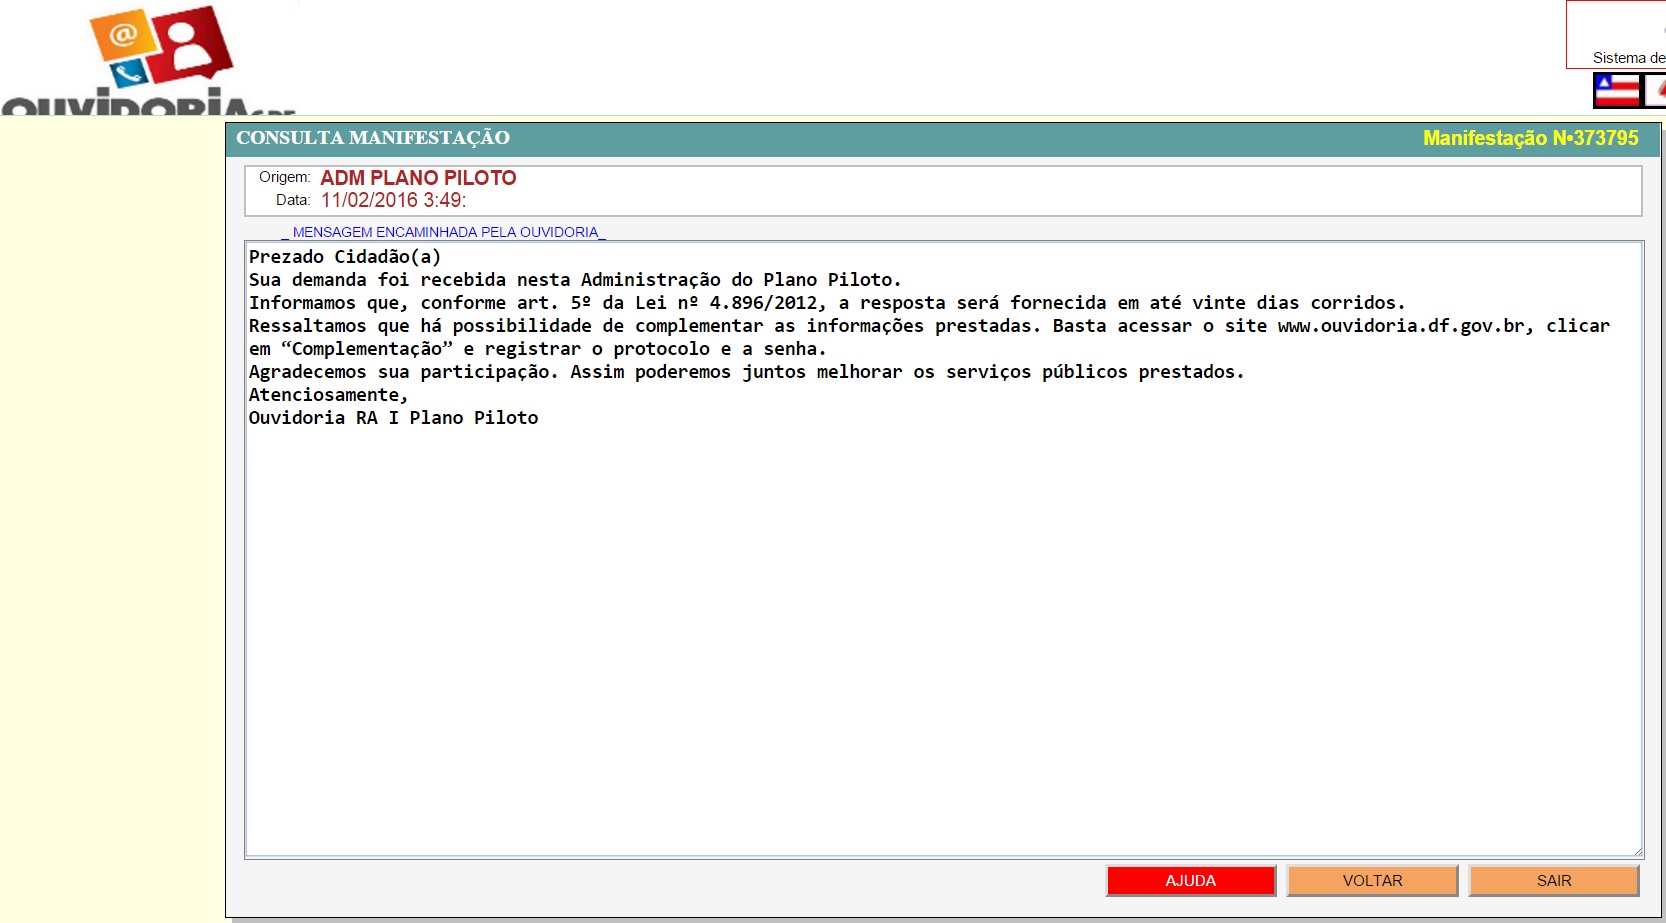
Task: Click the date value 11/02/2016 3:49
Action: (393, 200)
